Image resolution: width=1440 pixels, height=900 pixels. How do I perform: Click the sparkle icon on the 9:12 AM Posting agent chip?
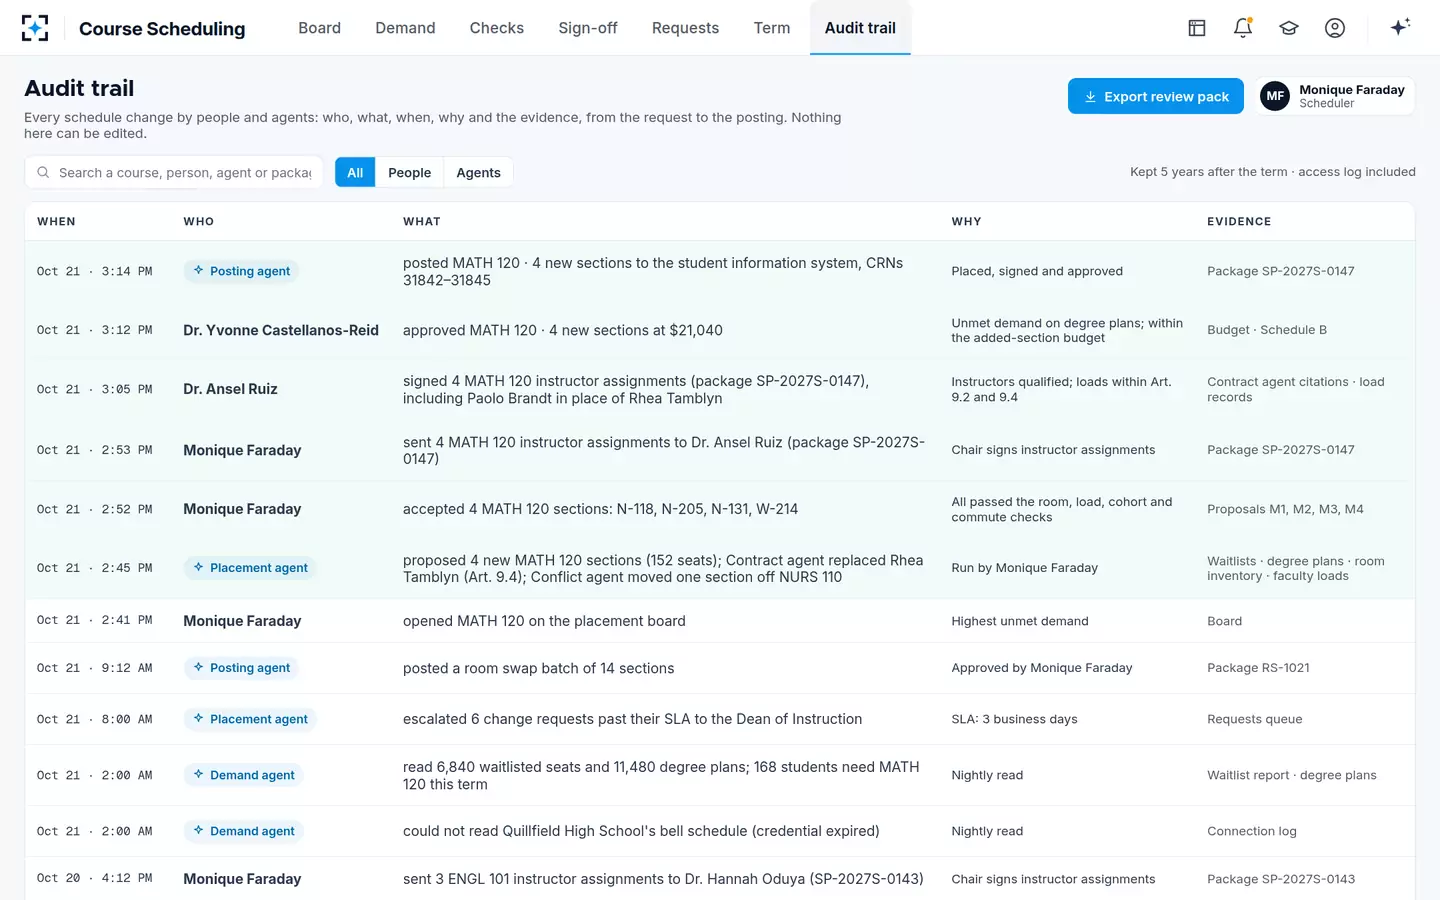199,668
